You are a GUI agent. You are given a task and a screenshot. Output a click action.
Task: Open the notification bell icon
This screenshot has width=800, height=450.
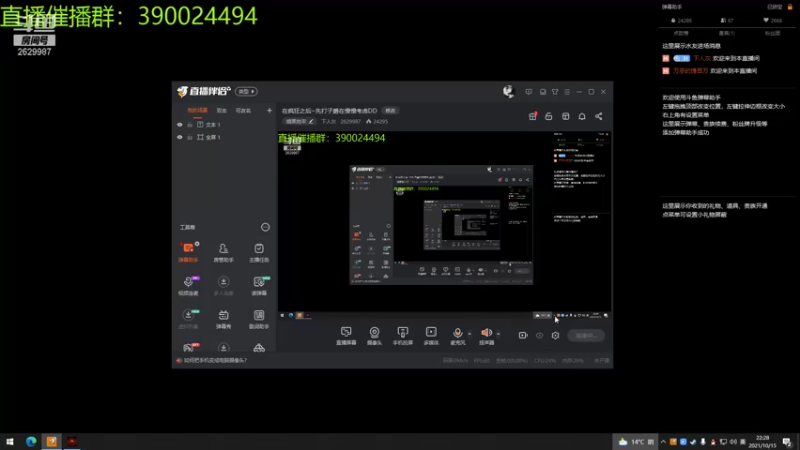582,116
